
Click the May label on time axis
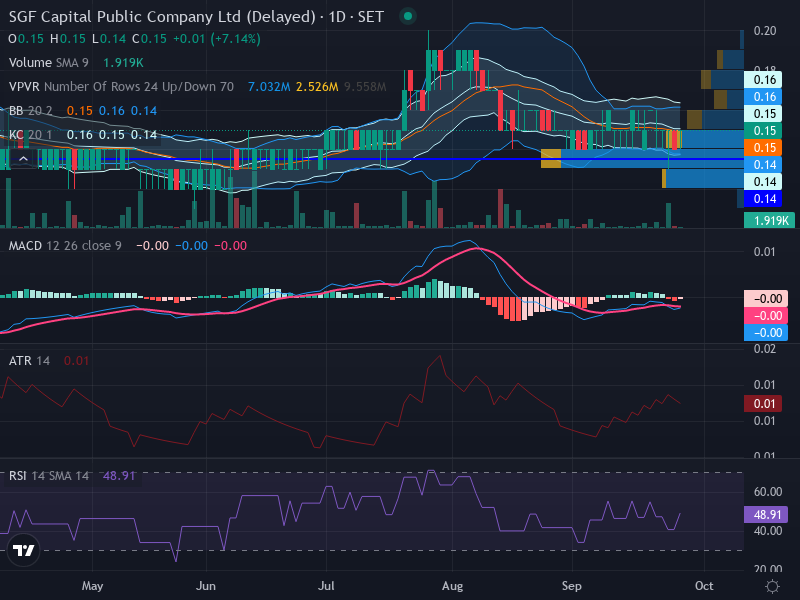coord(92,586)
